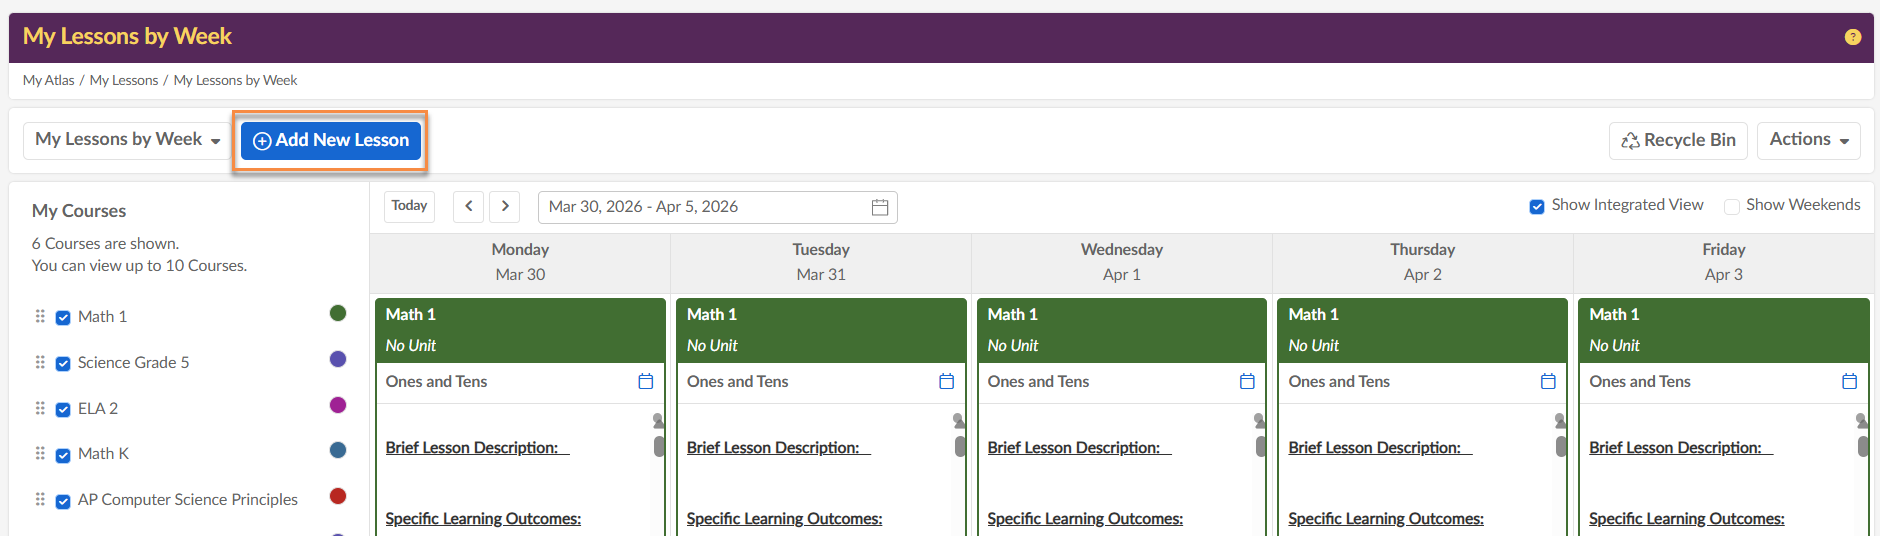Click calendar icon on Wednesday's Ones and Tens lesson
The width and height of the screenshot is (1880, 536).
click(x=1247, y=381)
